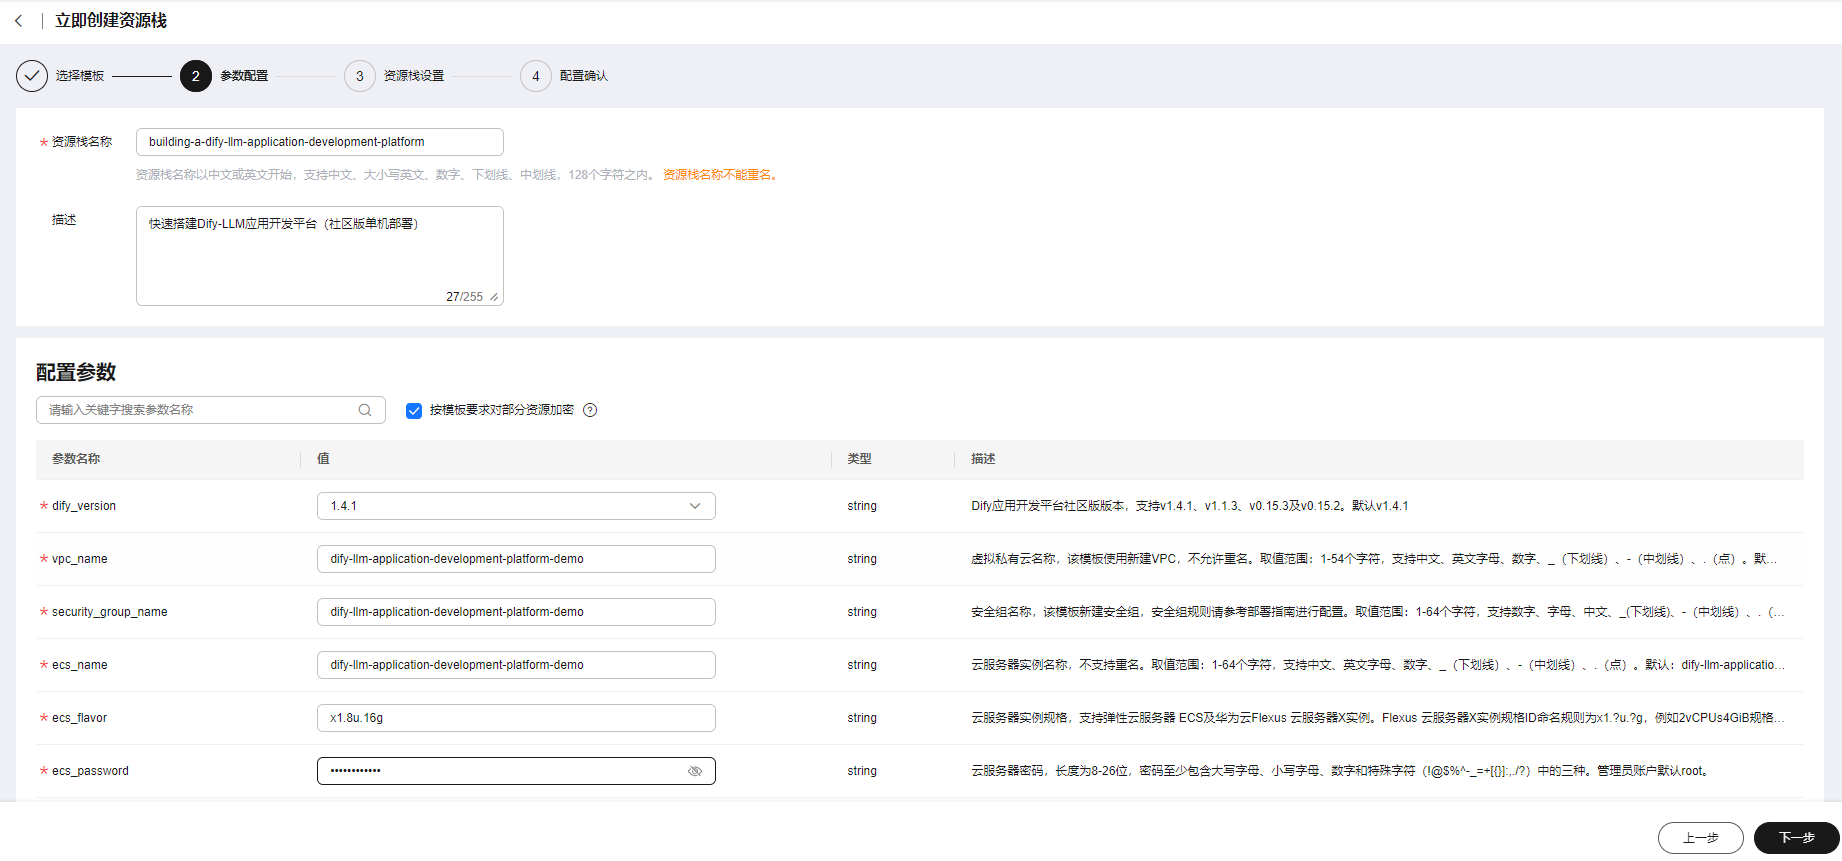Uncheck 按模板要求对部分资源加密 checkbox
1842x861 pixels.
point(414,410)
